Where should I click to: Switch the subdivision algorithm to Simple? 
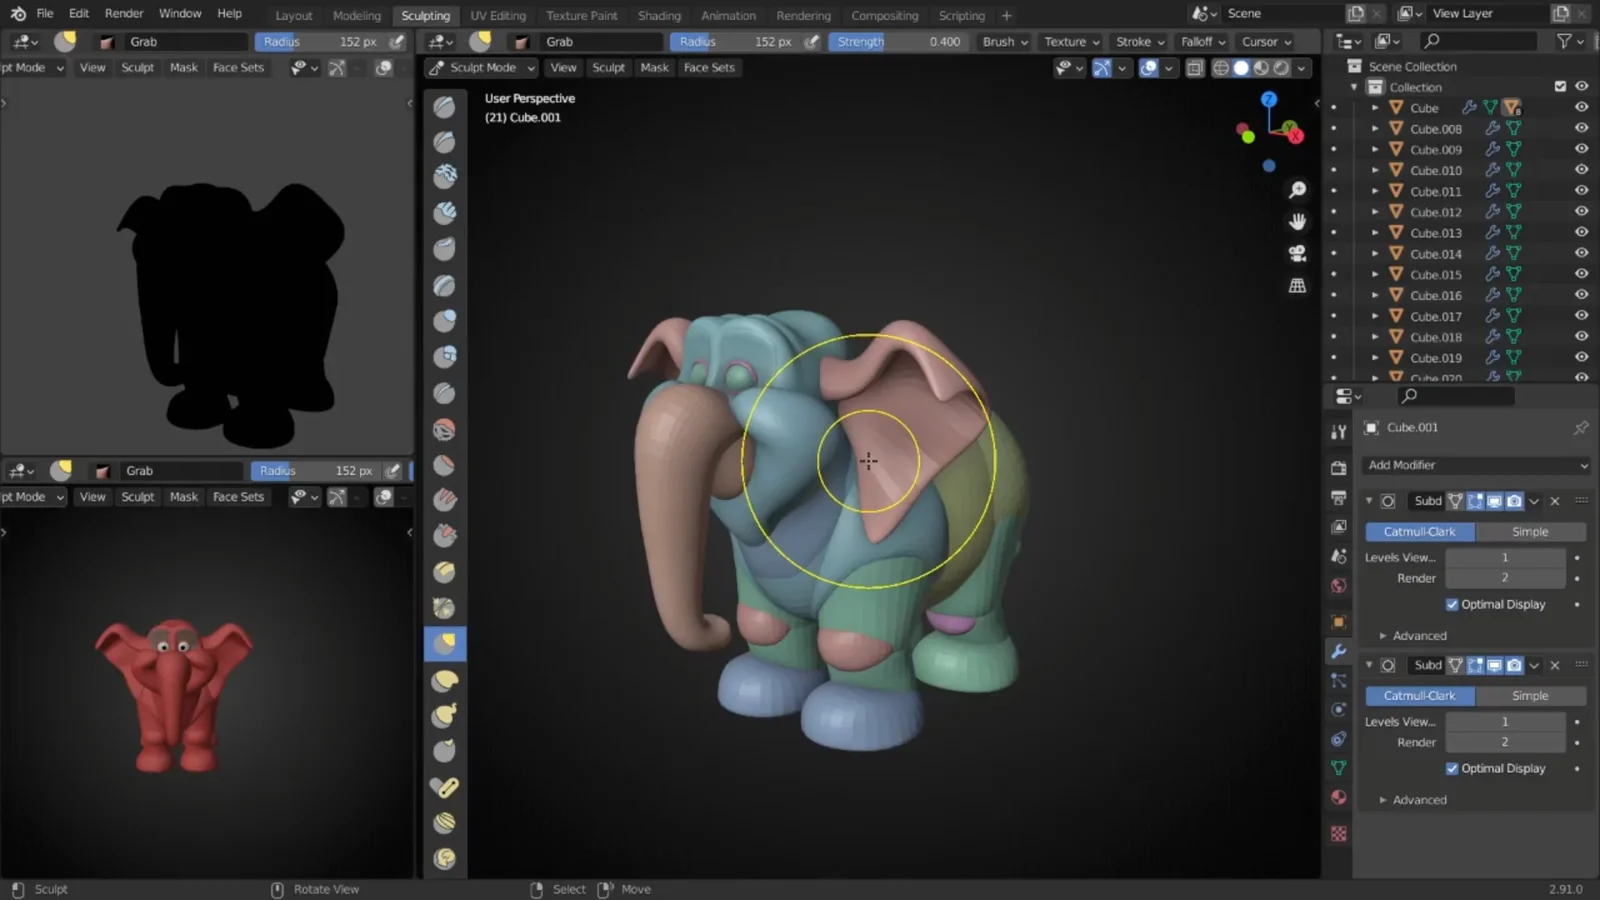click(1531, 531)
